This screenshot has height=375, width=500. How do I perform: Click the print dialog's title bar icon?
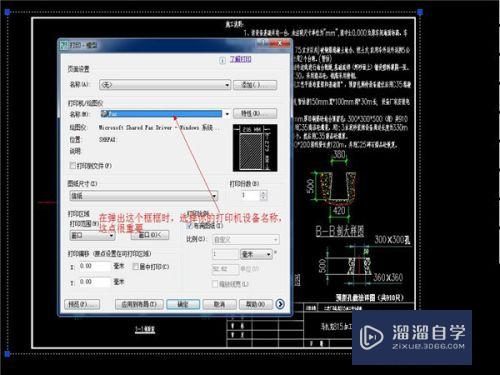[64, 45]
